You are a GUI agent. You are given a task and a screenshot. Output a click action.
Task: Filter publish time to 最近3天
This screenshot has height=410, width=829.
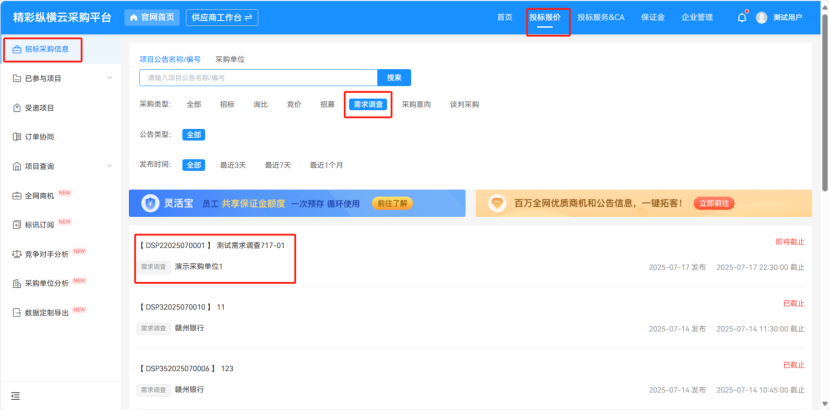(233, 165)
